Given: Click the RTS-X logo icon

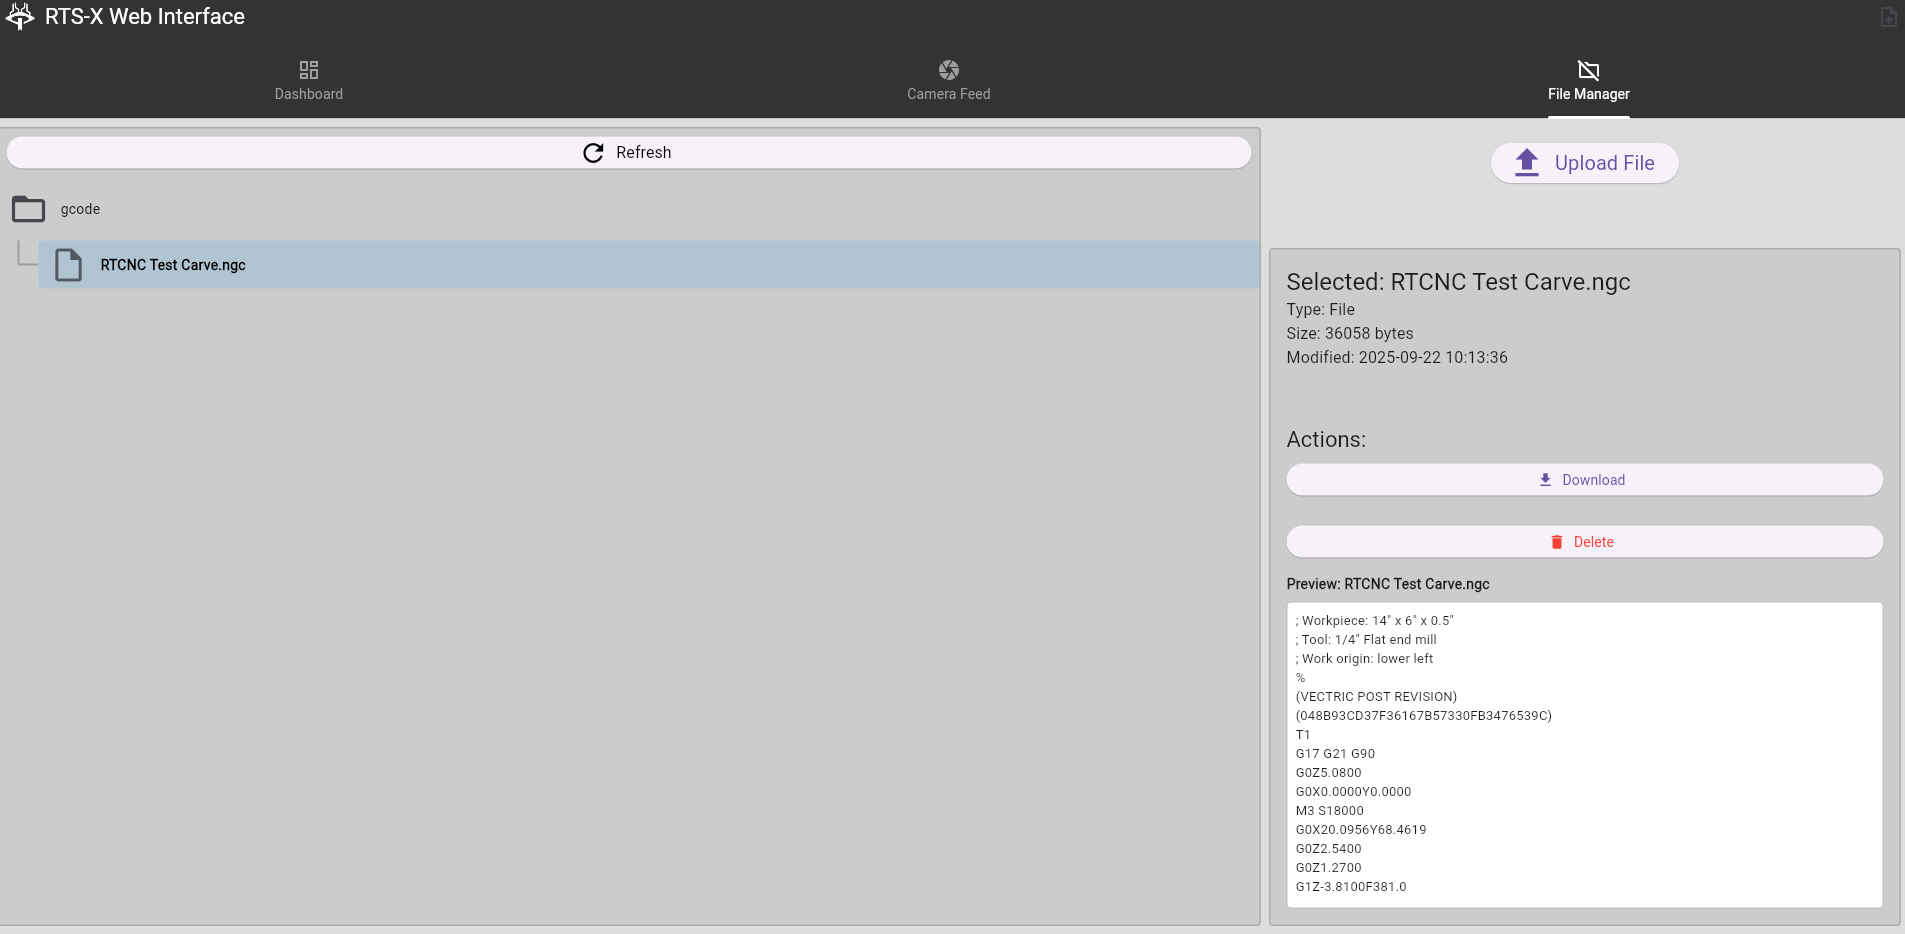Looking at the screenshot, I should coord(20,16).
